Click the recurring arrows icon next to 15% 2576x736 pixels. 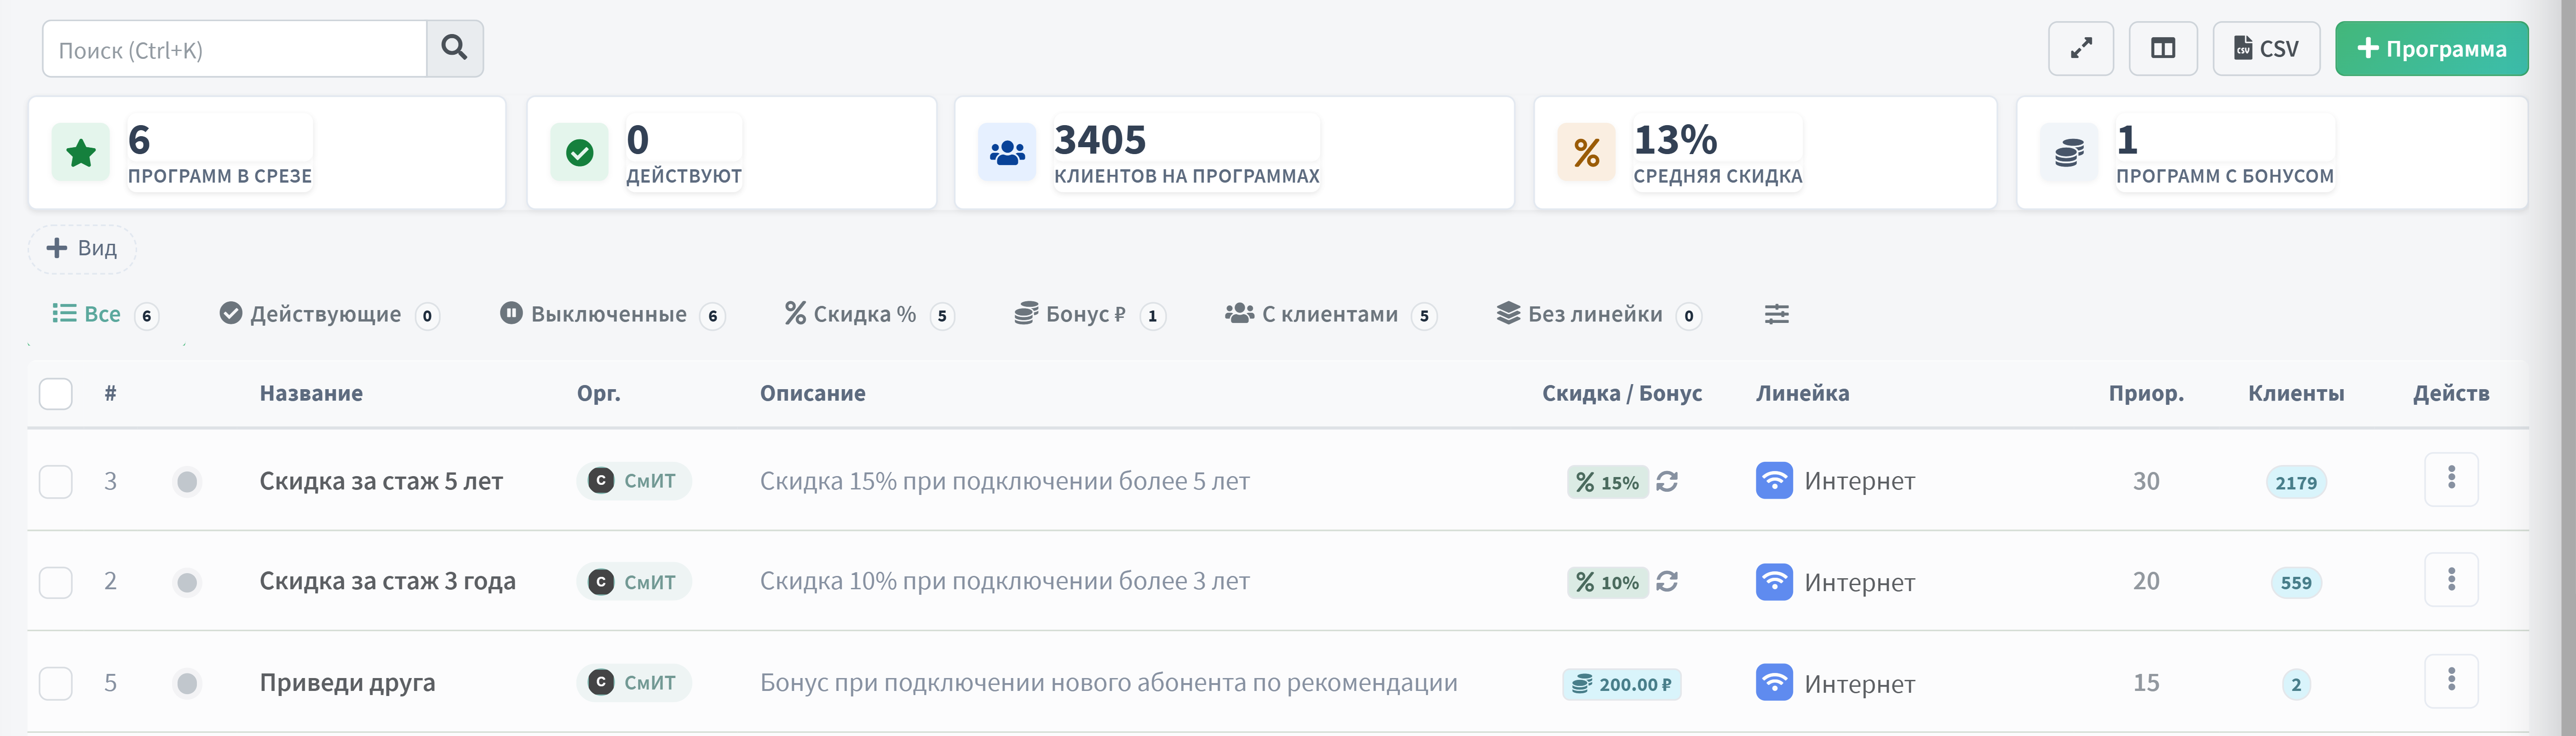pyautogui.click(x=1666, y=482)
